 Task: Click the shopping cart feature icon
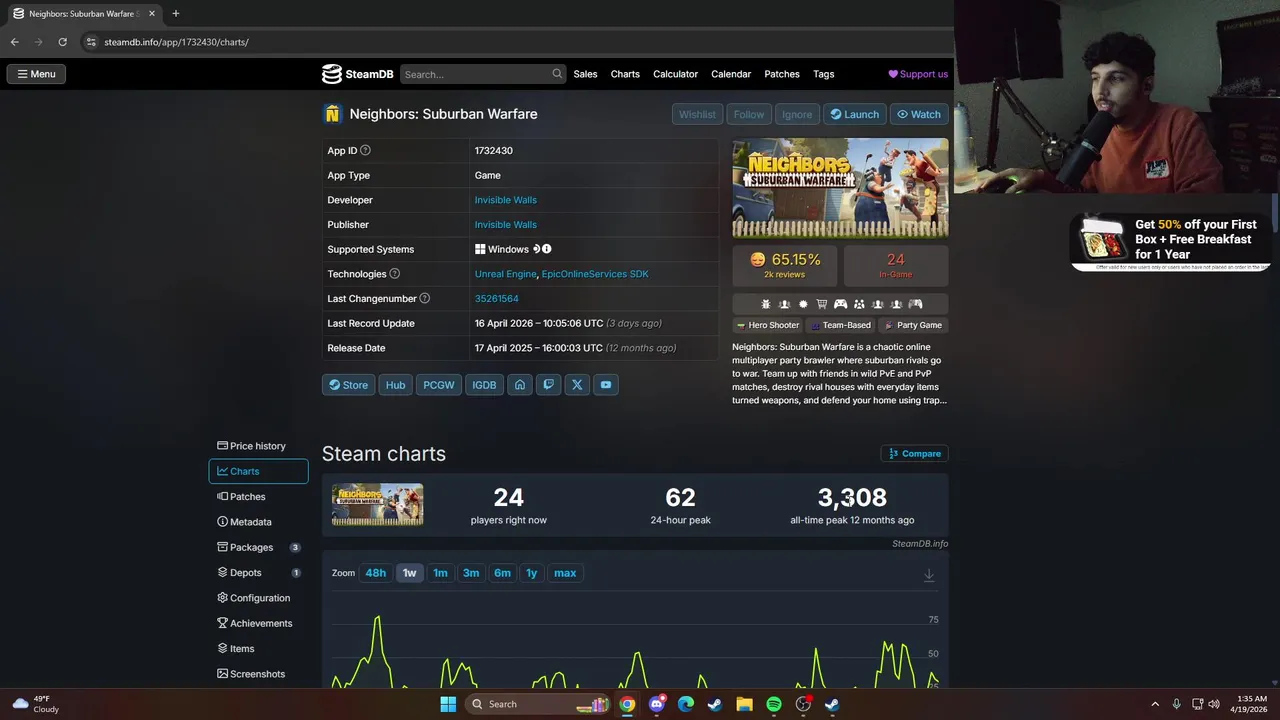point(822,304)
